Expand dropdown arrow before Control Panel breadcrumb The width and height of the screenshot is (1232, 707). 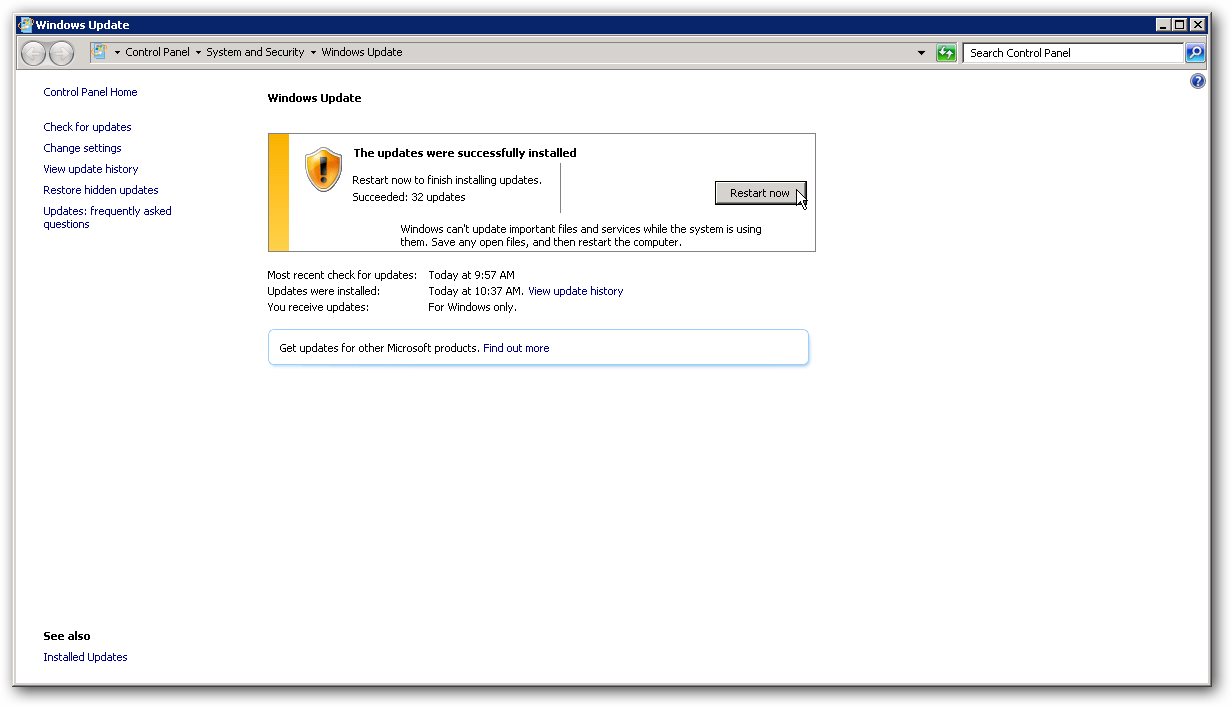(117, 53)
